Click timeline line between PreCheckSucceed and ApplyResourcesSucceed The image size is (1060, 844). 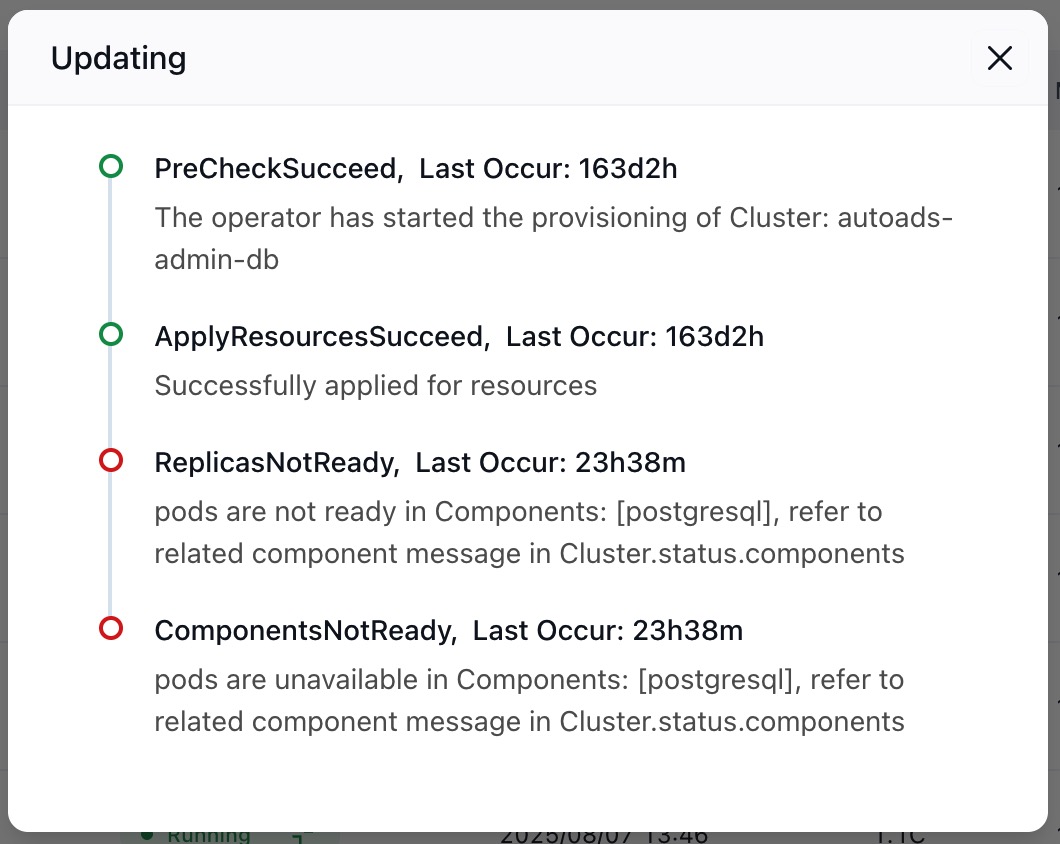pyautogui.click(x=111, y=251)
